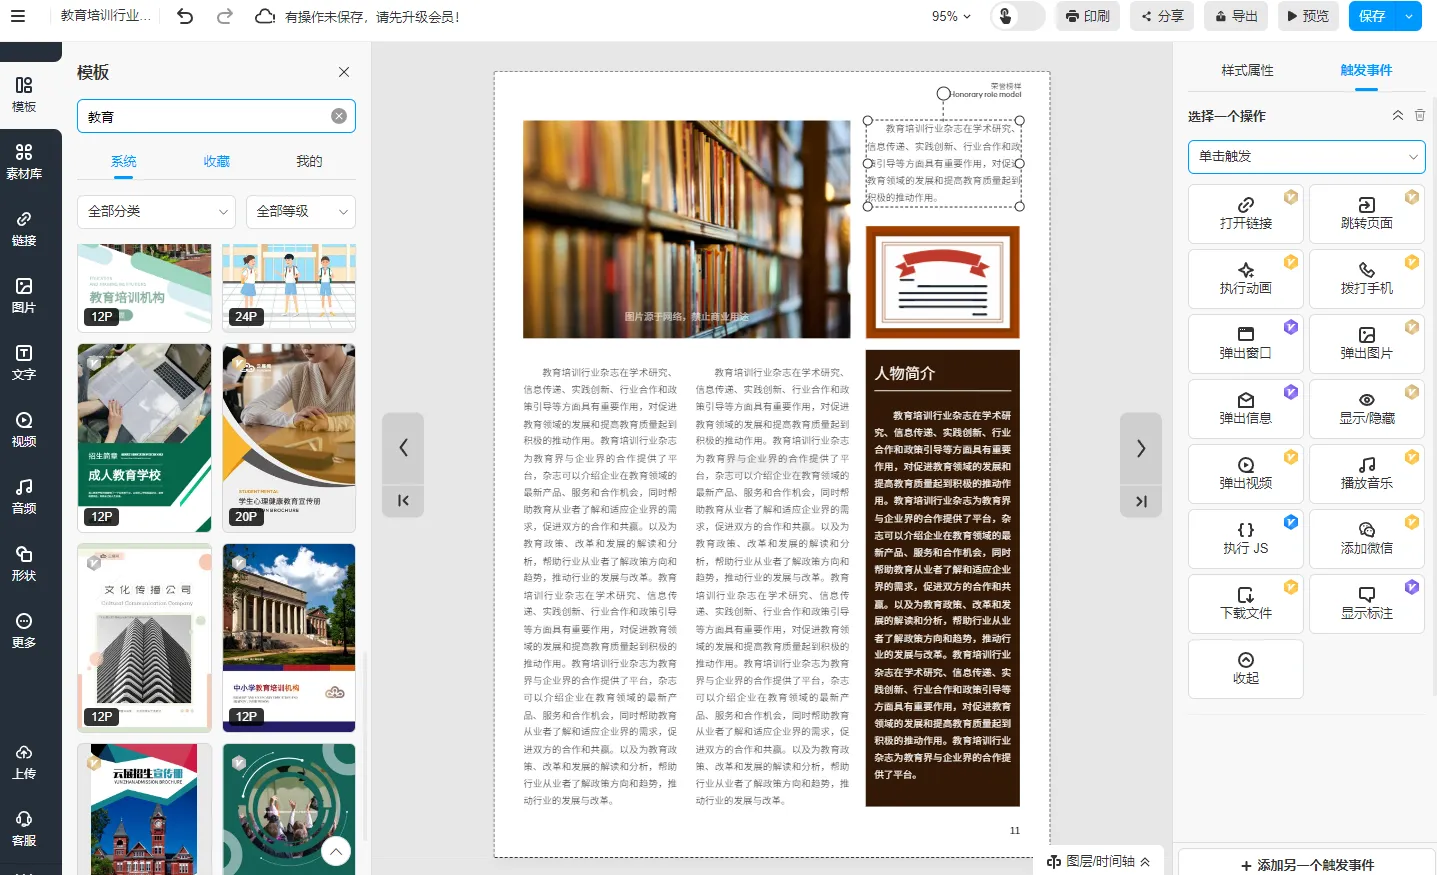Select the 收藏 templates tab

tap(216, 161)
